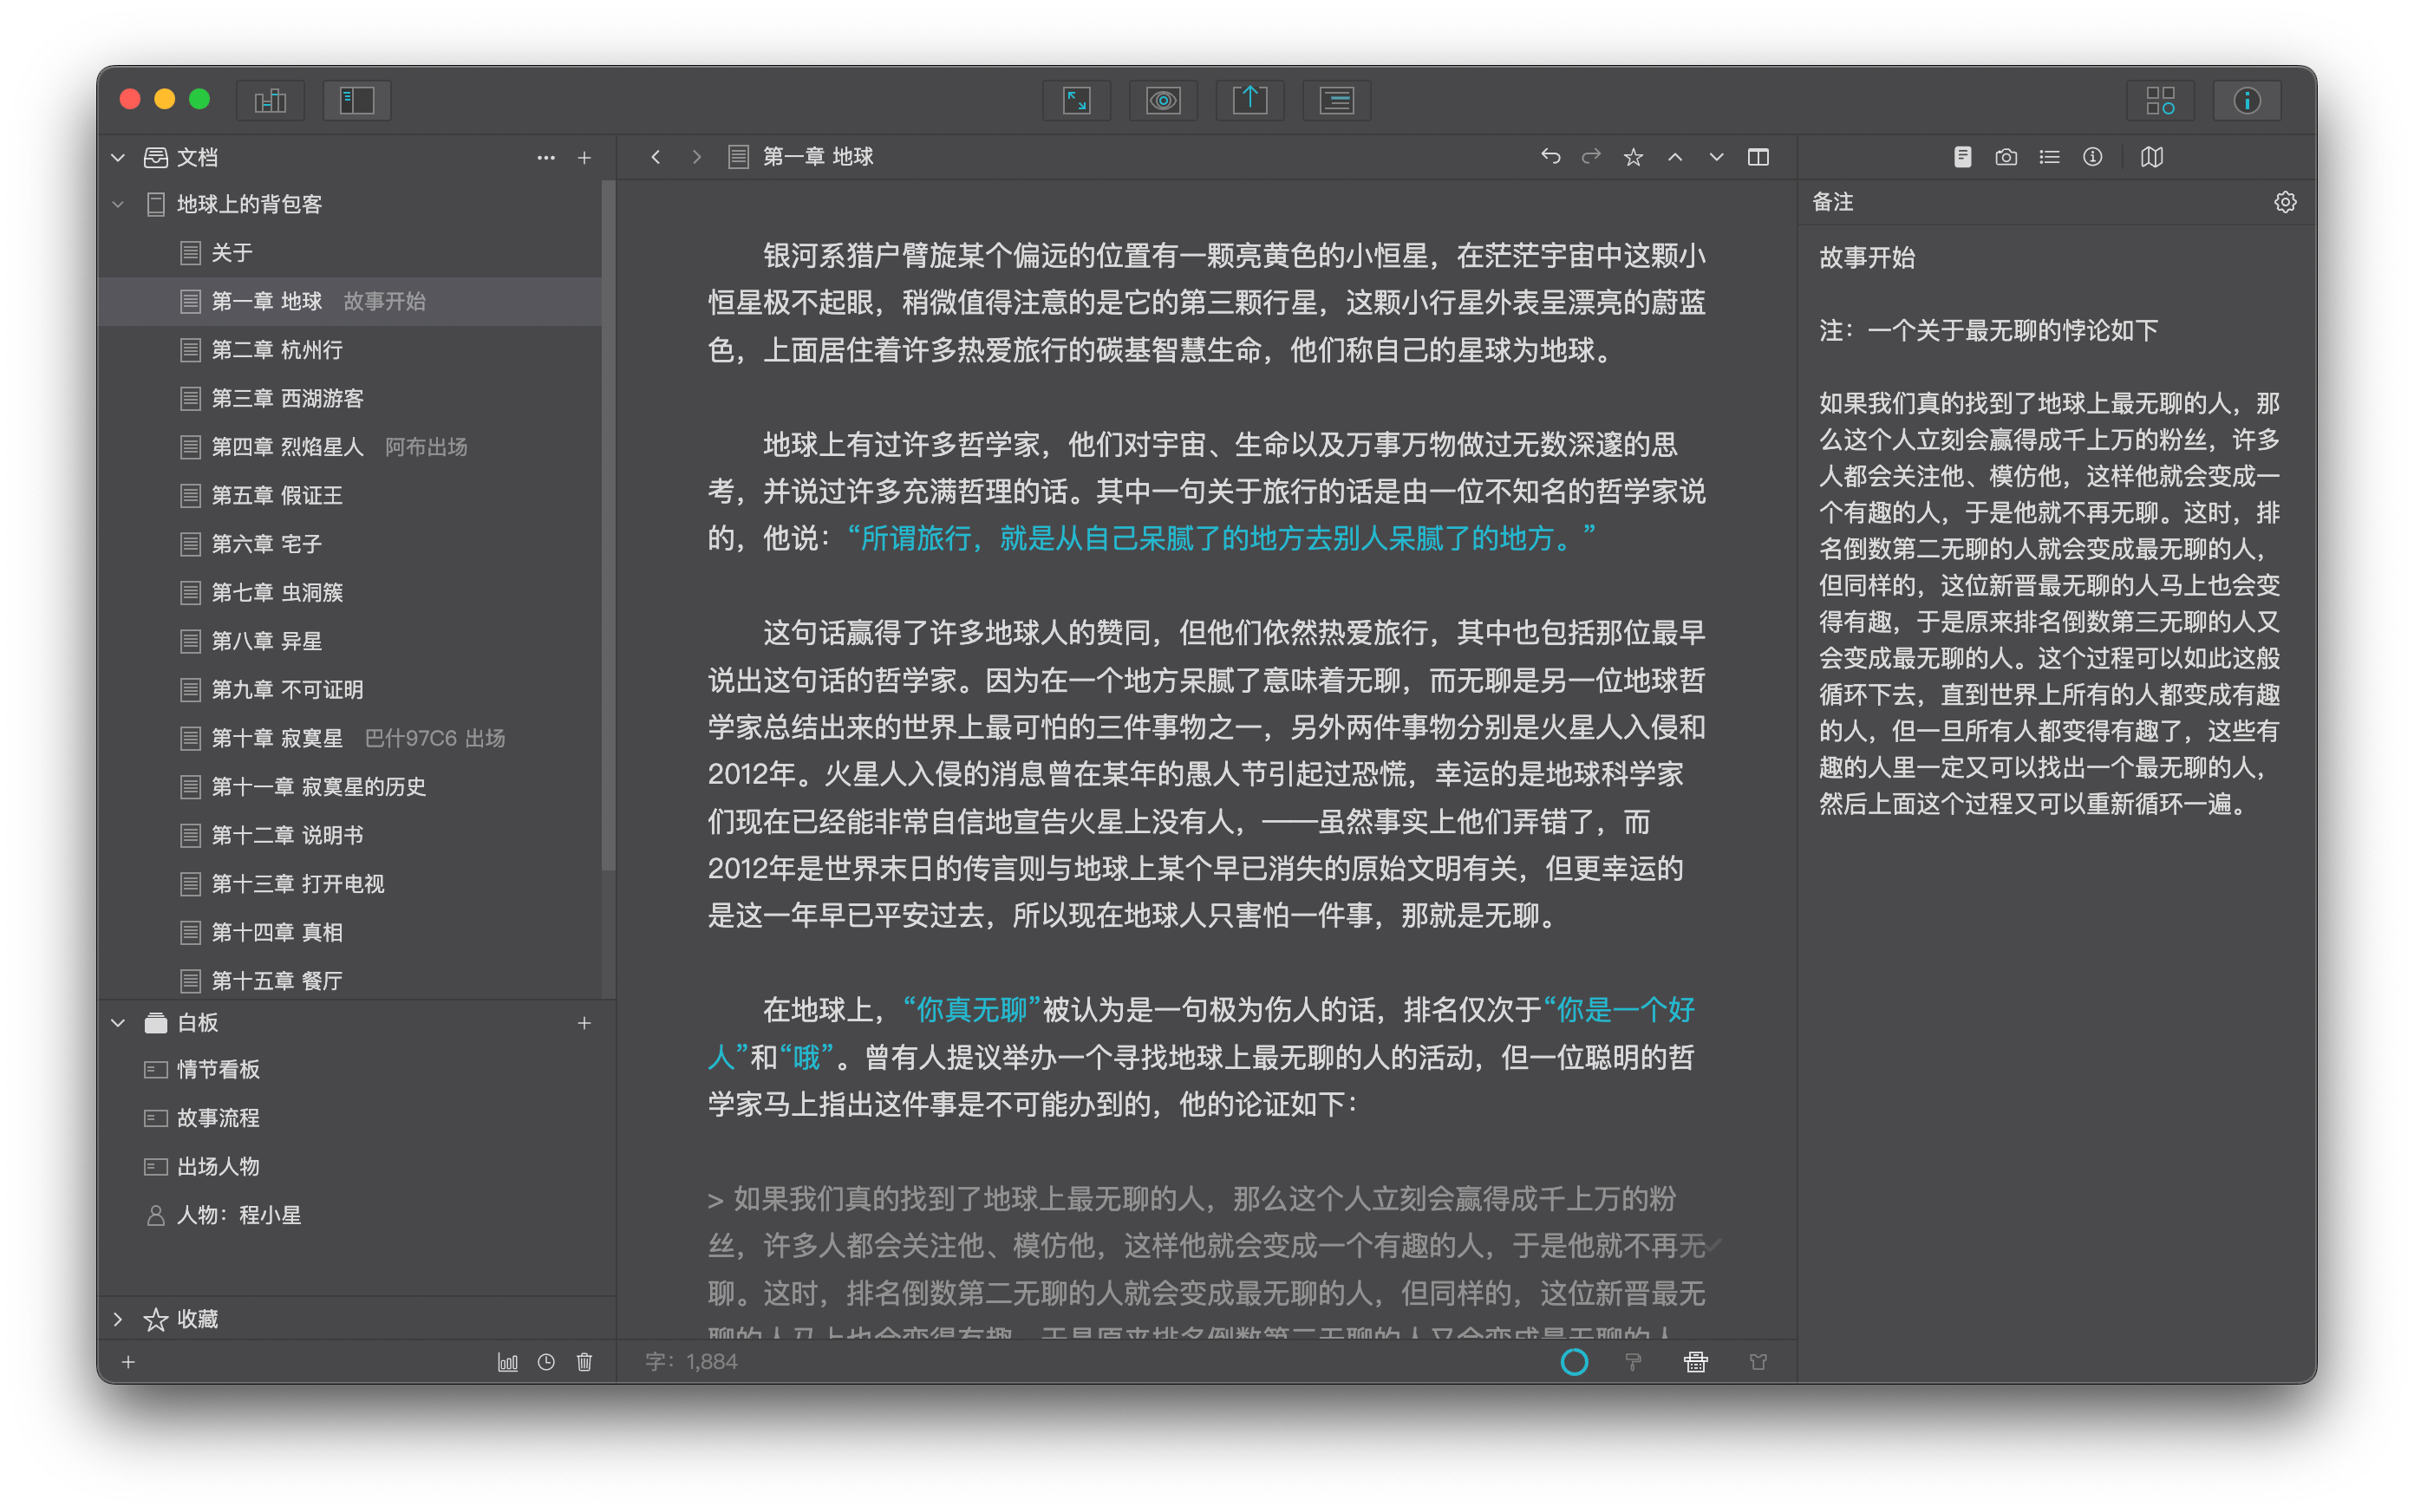Screen dimensions: 2414x1512
Task: Open 第七章 虫洞簇 chapter
Action: (350, 592)
